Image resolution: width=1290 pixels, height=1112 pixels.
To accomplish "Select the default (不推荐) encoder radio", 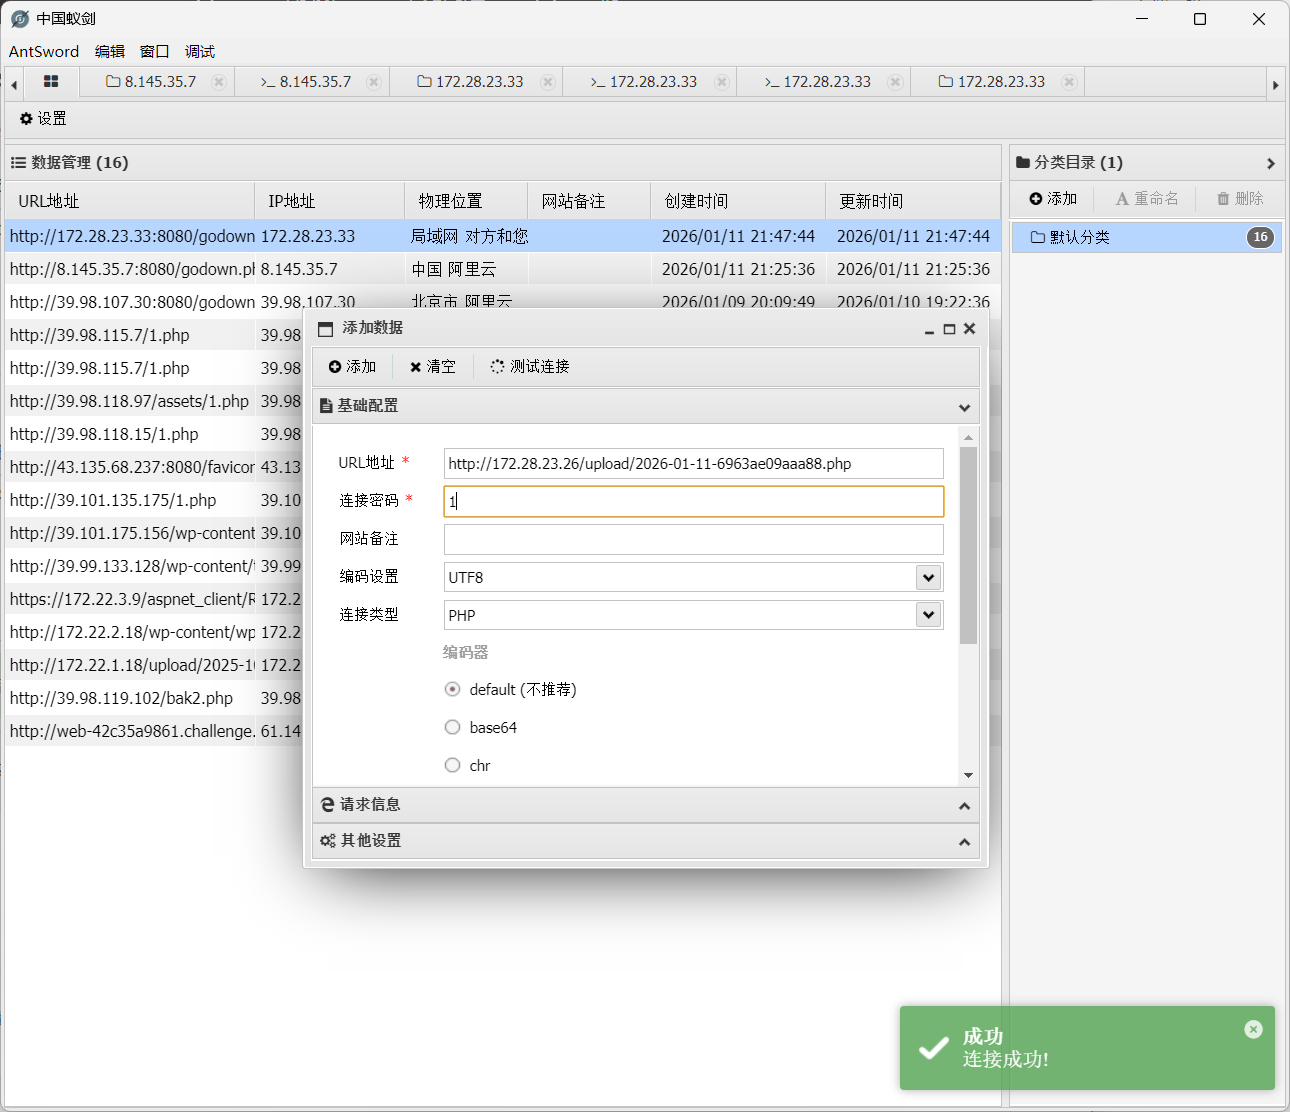I will click(x=453, y=689).
